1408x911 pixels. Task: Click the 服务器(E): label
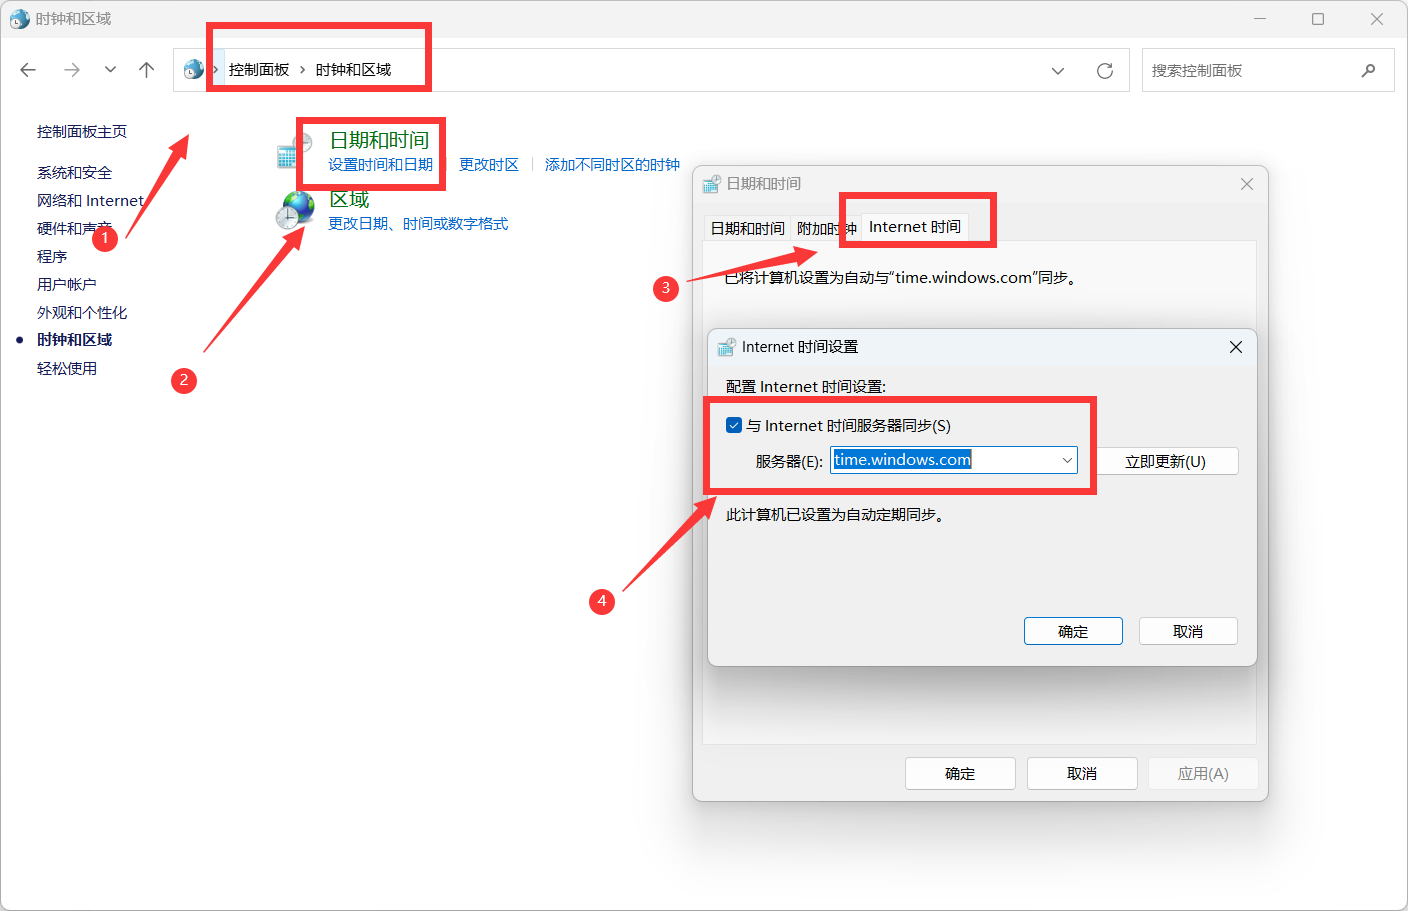[x=789, y=461]
